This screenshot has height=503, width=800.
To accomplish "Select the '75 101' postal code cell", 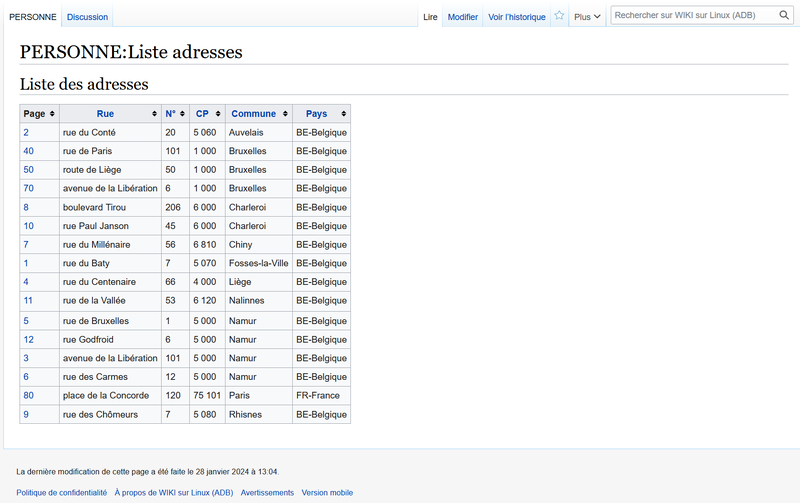I will pyautogui.click(x=207, y=395).
